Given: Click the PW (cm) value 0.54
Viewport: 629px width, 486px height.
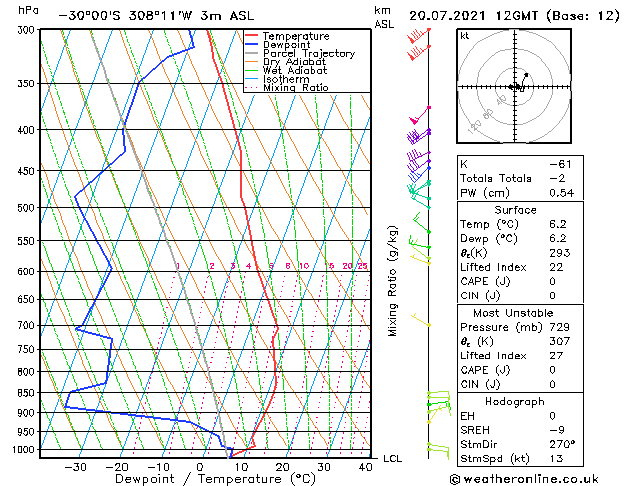Looking at the screenshot, I should [x=562, y=193].
